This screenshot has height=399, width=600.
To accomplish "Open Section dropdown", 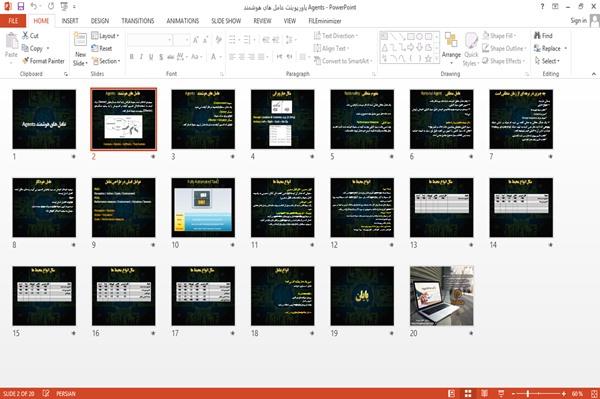I will tap(106, 61).
